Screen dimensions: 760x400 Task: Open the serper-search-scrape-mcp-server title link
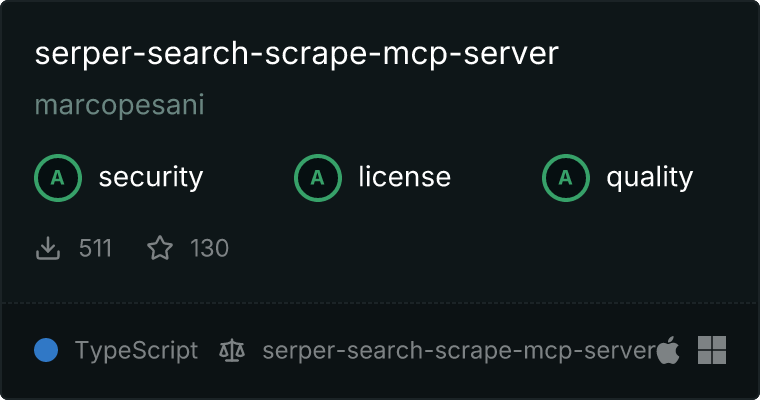coord(297,53)
